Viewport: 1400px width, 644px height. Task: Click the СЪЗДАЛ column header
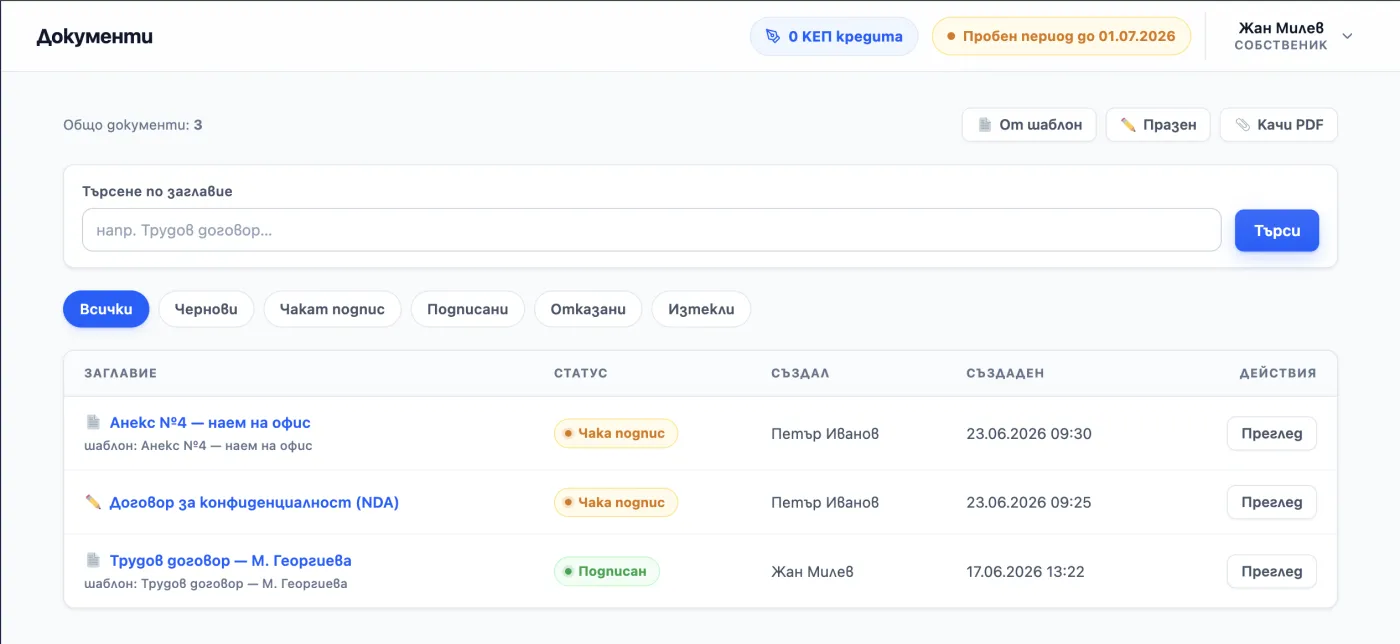coord(800,373)
